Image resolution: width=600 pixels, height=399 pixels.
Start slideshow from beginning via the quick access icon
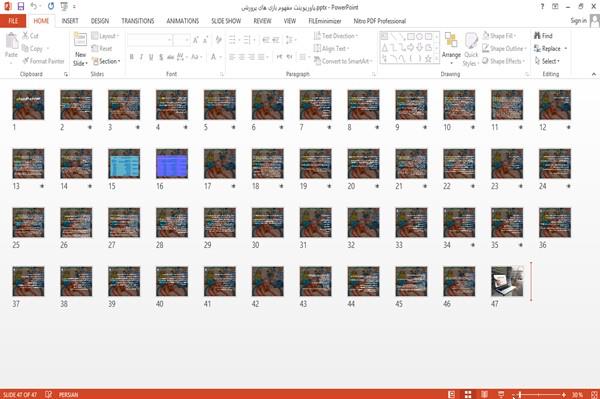(64, 7)
